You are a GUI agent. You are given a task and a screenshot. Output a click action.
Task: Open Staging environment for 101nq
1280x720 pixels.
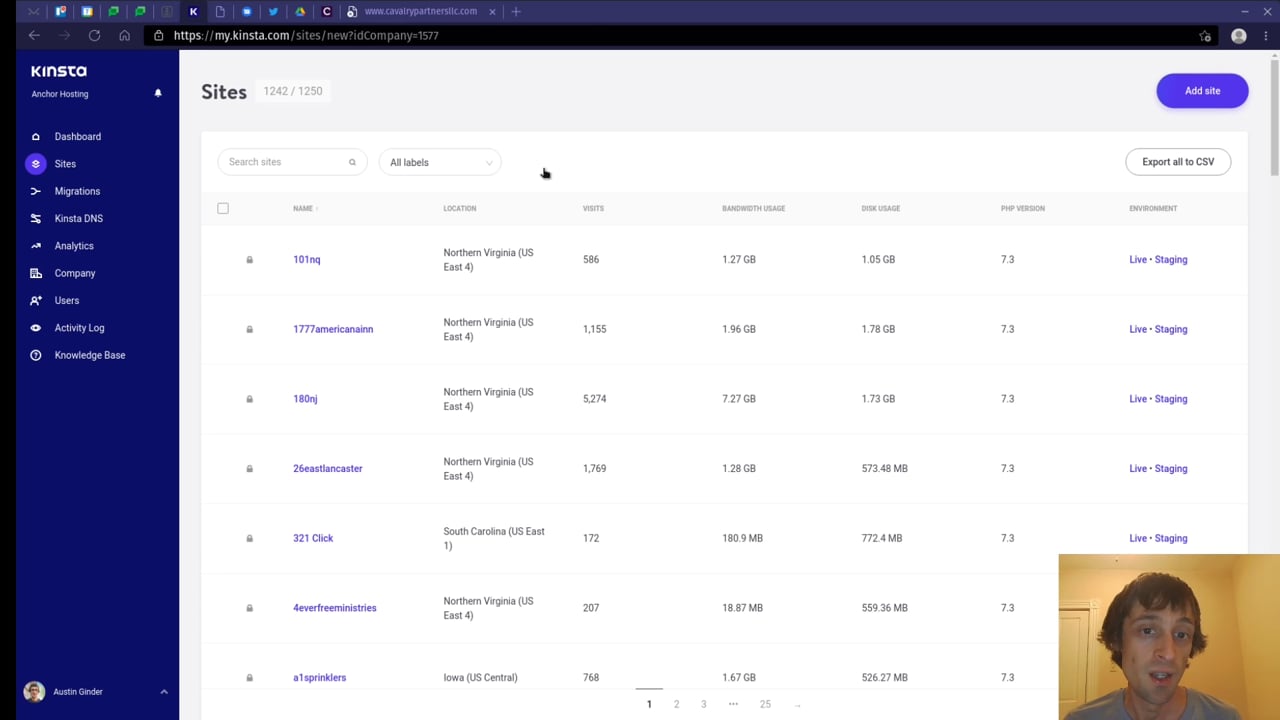click(1171, 260)
